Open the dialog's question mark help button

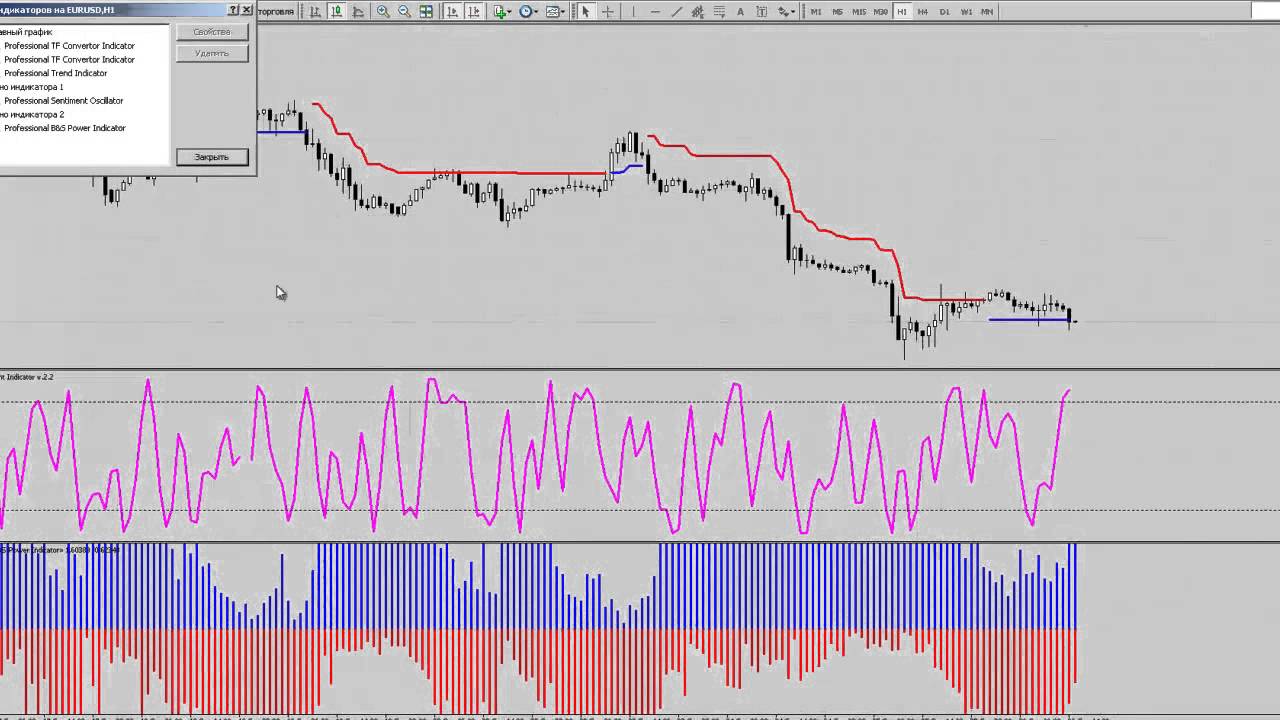click(233, 10)
